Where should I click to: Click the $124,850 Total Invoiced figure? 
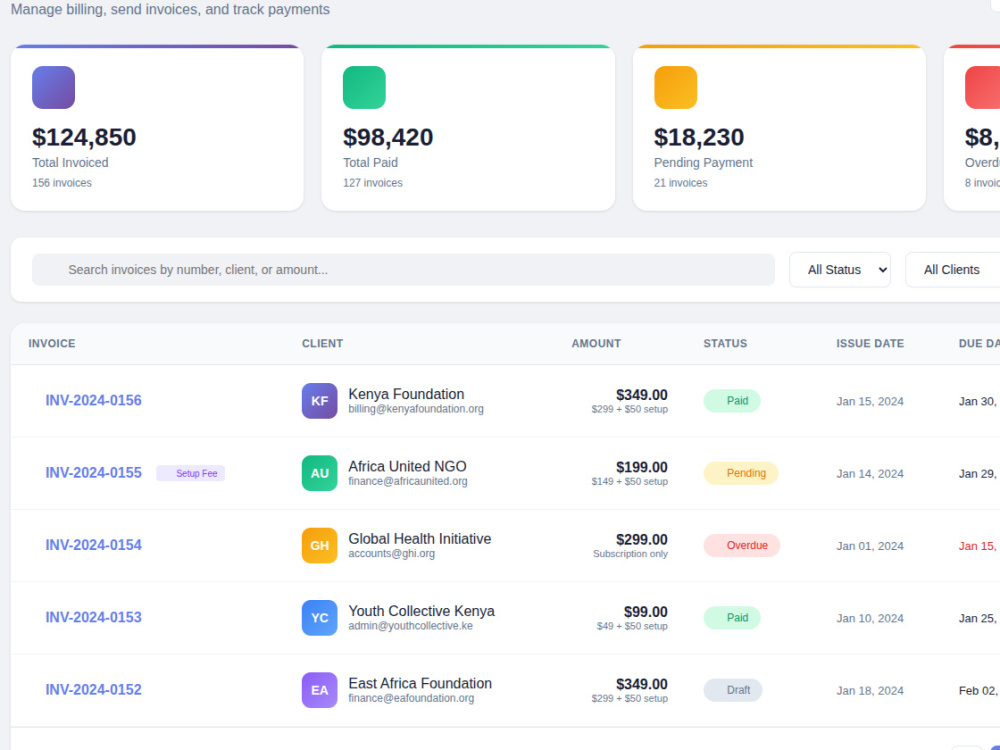pyautogui.click(x=84, y=137)
